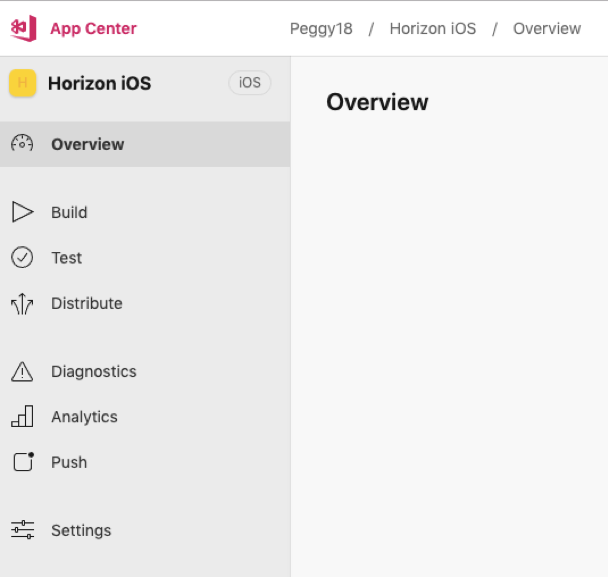The height and width of the screenshot is (577, 608).
Task: Click the Horizon iOS breadcrumb link
Action: (x=433, y=29)
